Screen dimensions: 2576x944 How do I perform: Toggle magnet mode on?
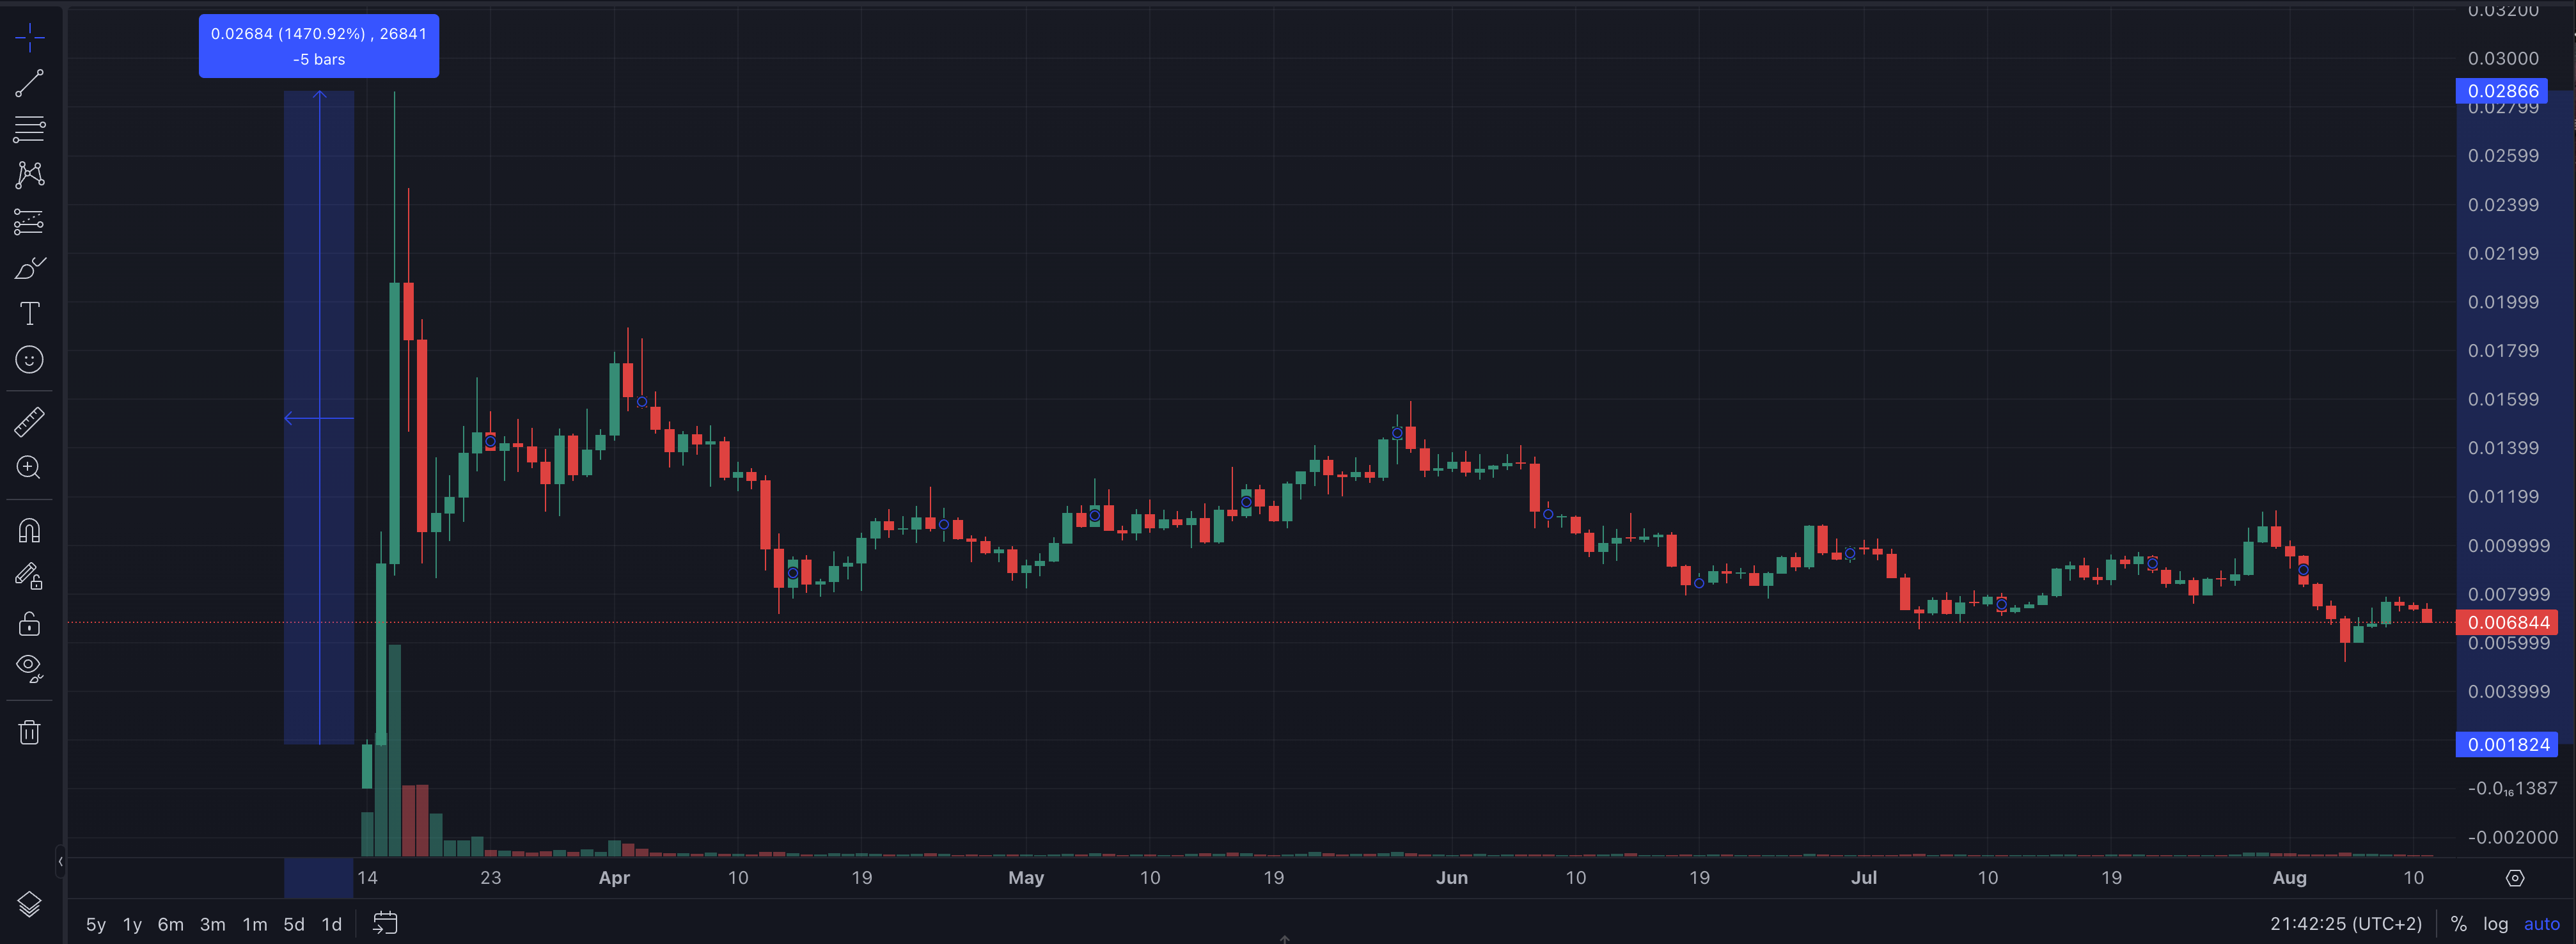tap(30, 530)
